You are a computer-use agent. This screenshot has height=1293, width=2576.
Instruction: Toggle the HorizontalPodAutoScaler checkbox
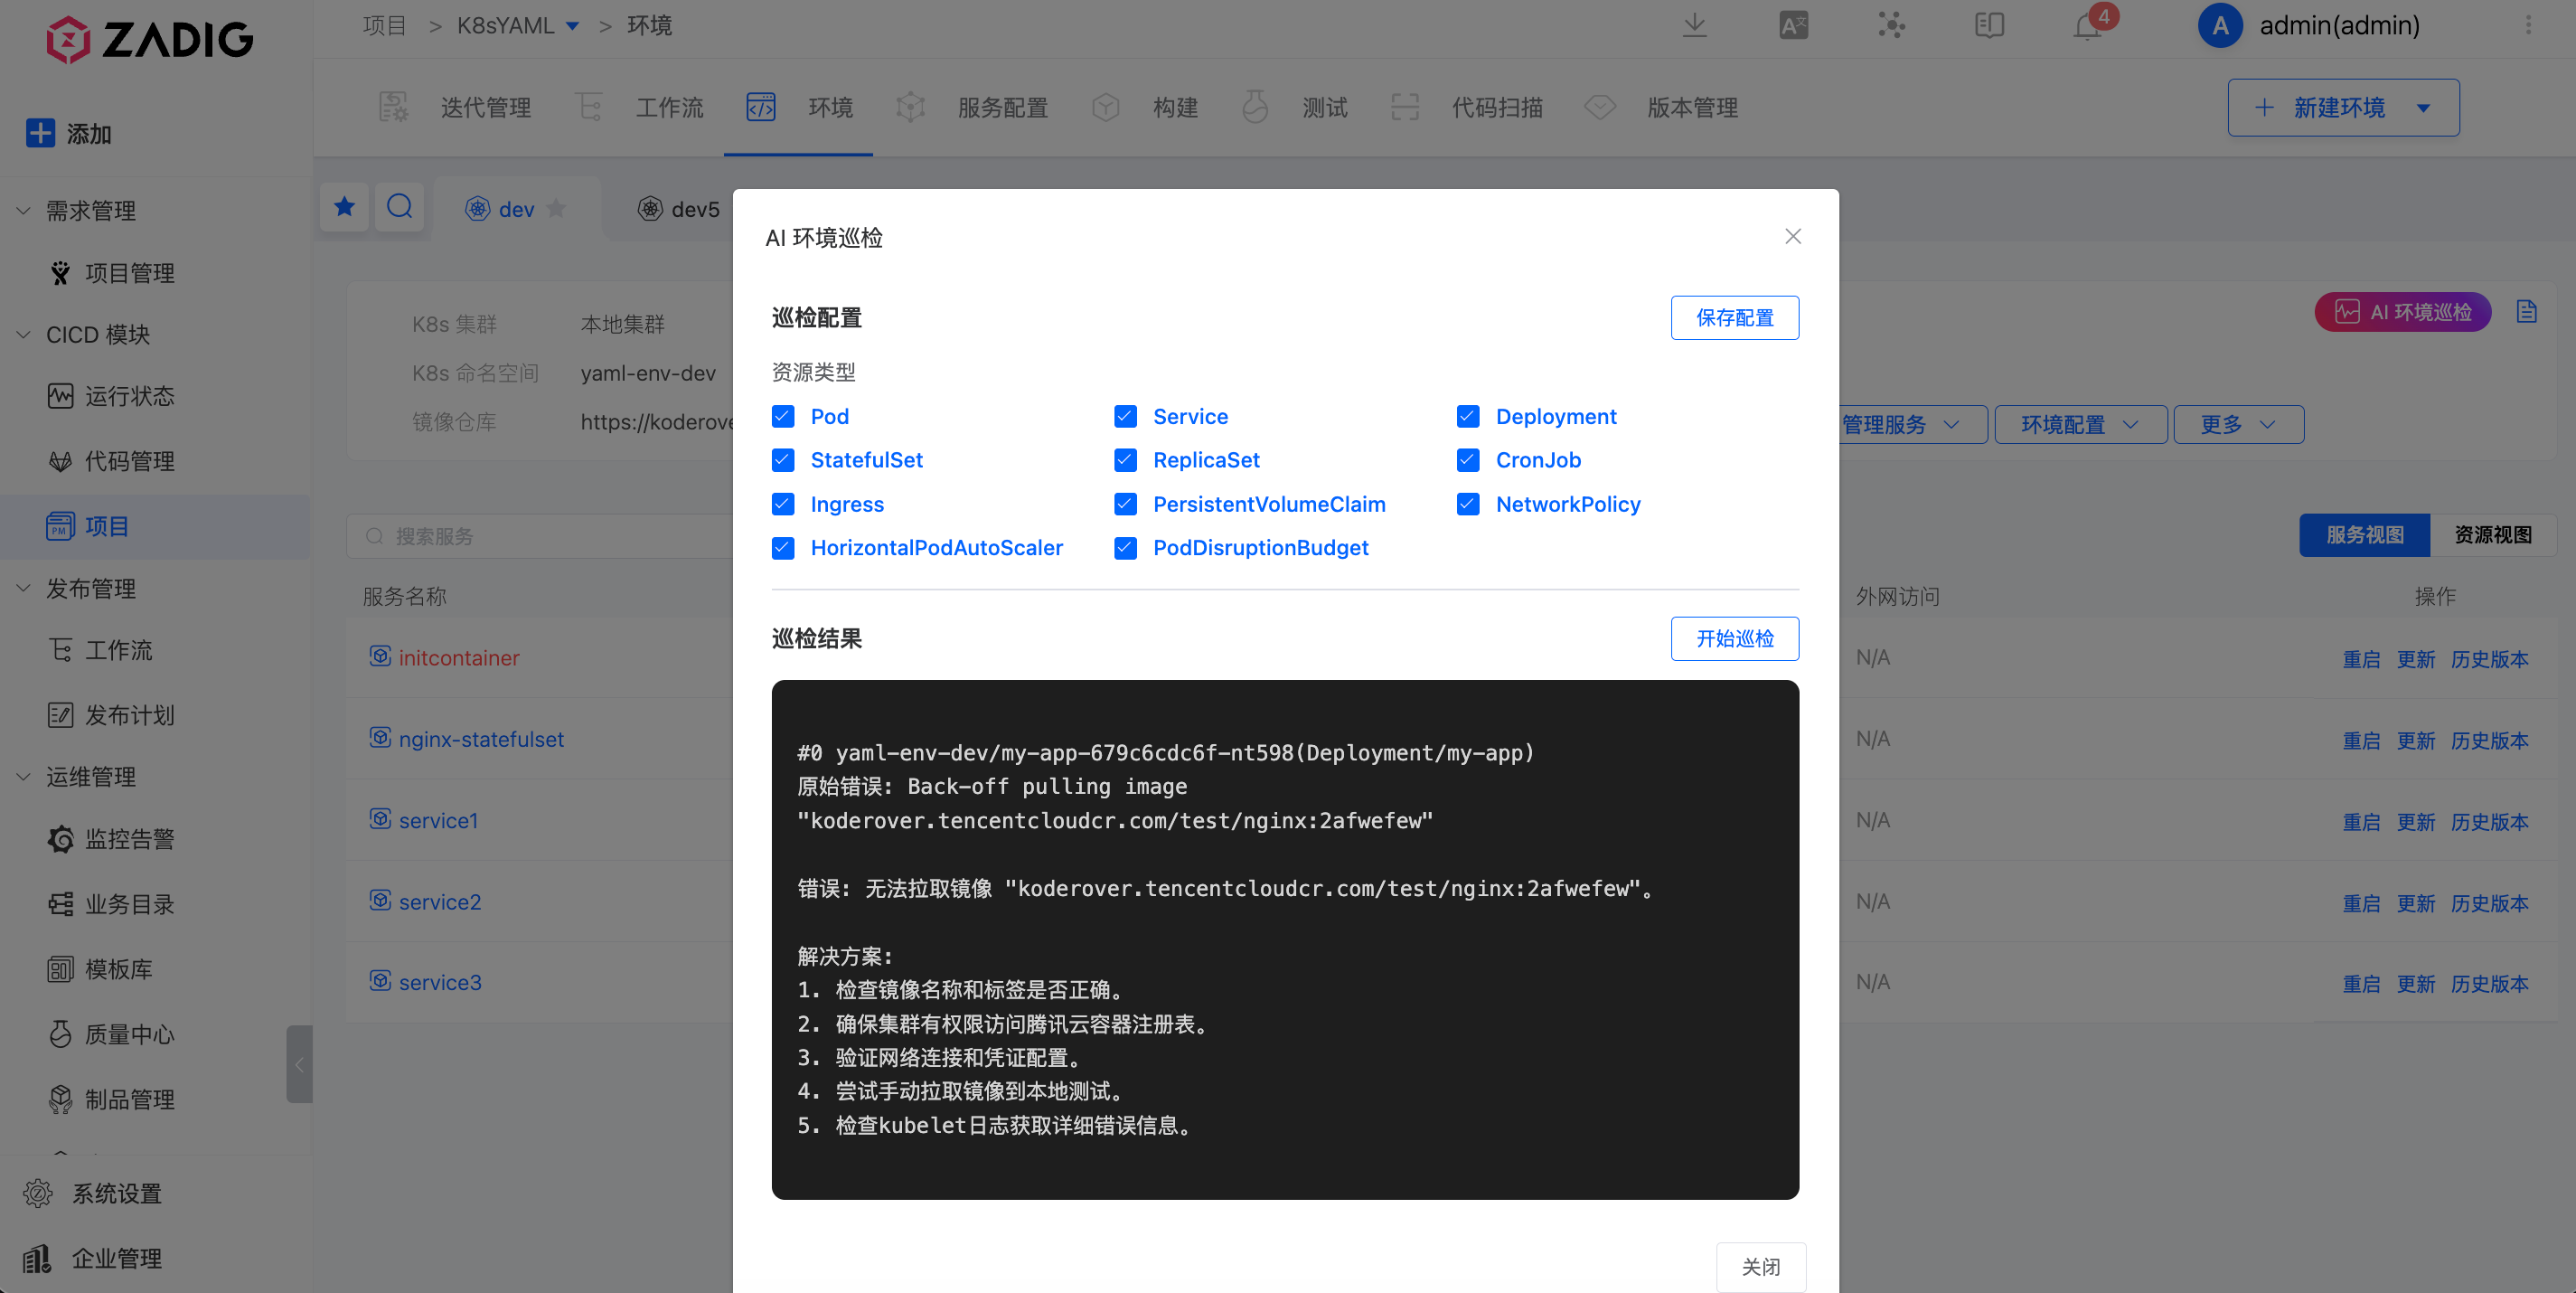783,548
